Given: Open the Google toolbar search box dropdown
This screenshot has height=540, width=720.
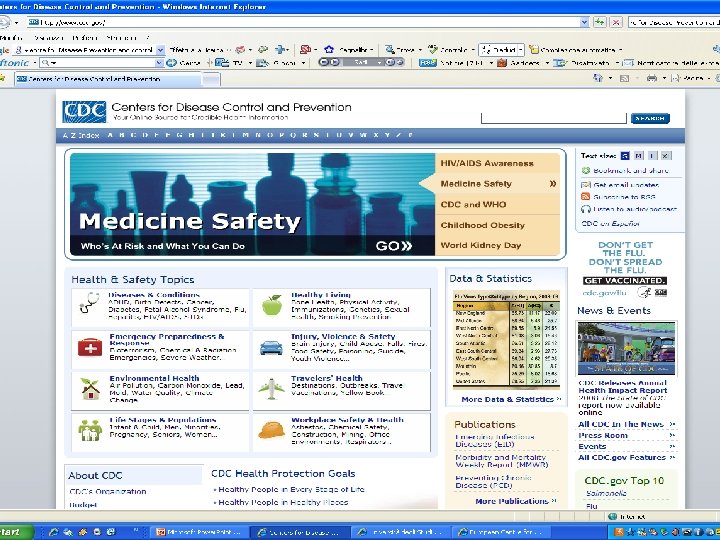Looking at the screenshot, I should pos(160,50).
